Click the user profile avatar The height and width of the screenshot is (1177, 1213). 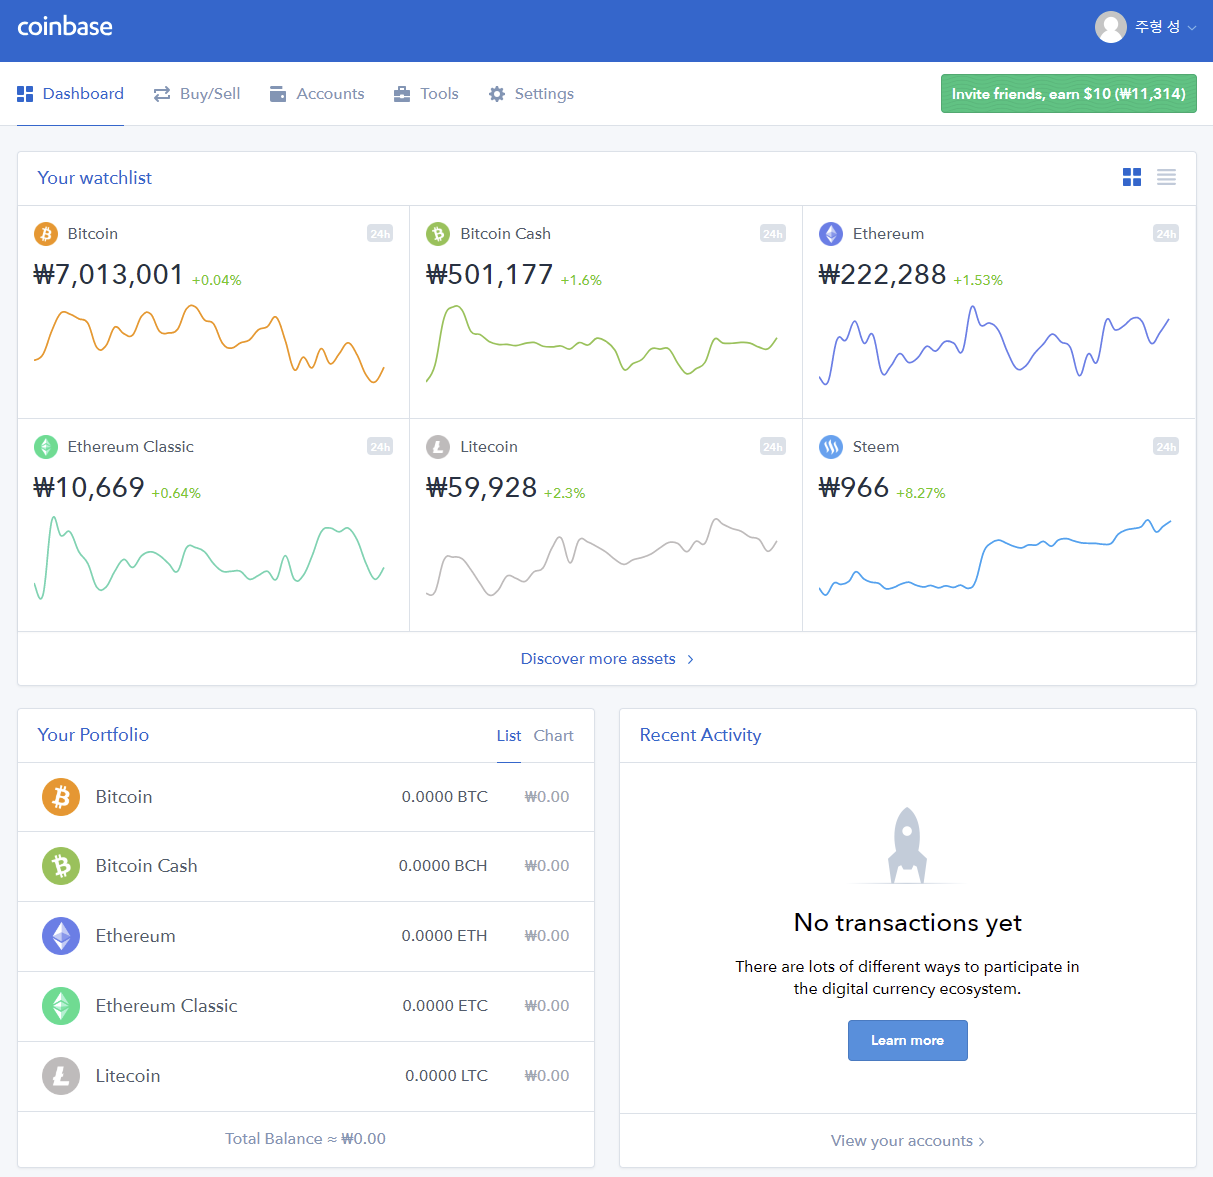(x=1111, y=27)
